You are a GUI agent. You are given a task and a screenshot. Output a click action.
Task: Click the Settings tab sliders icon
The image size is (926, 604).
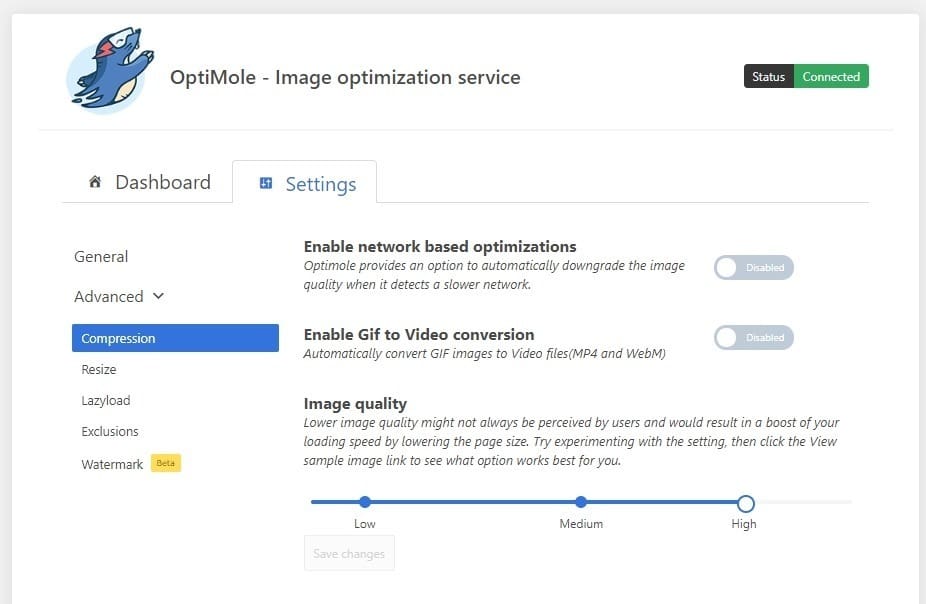(266, 183)
